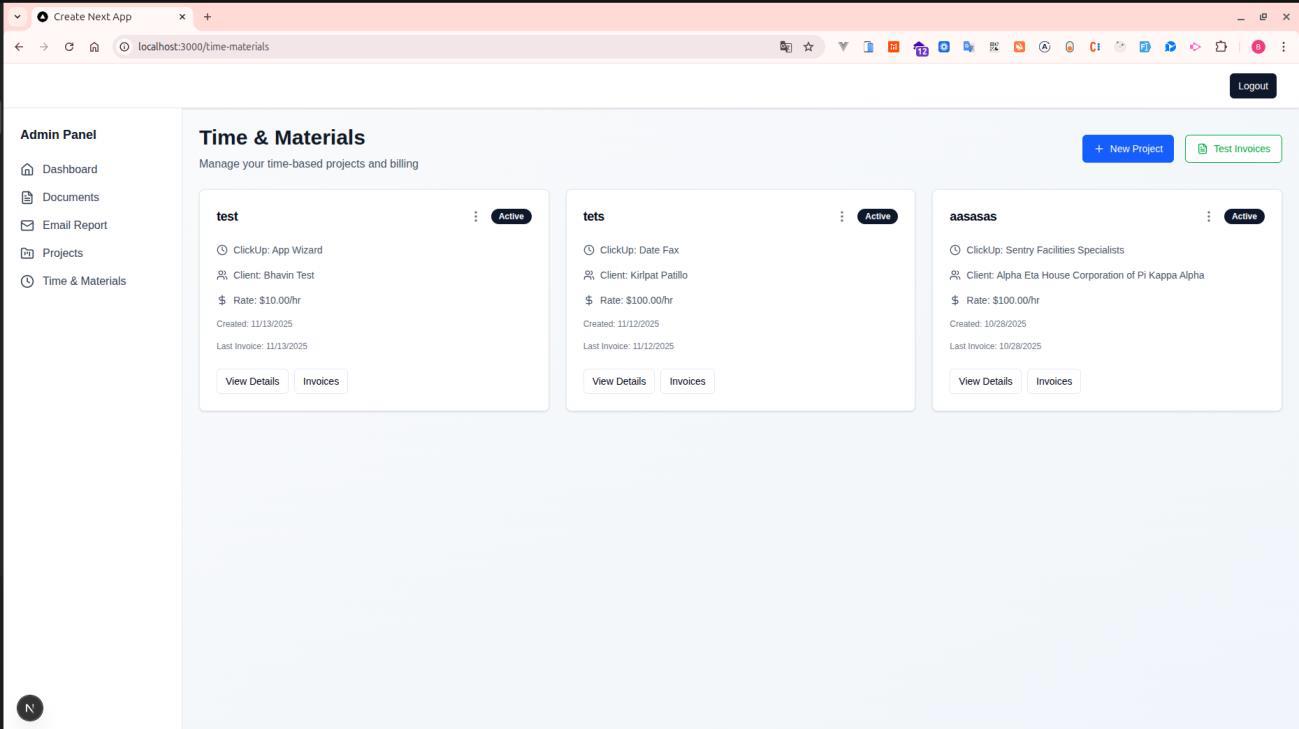Open the browser Extensions puzzle icon
Screen dimensions: 1299x729
pos(1220,46)
